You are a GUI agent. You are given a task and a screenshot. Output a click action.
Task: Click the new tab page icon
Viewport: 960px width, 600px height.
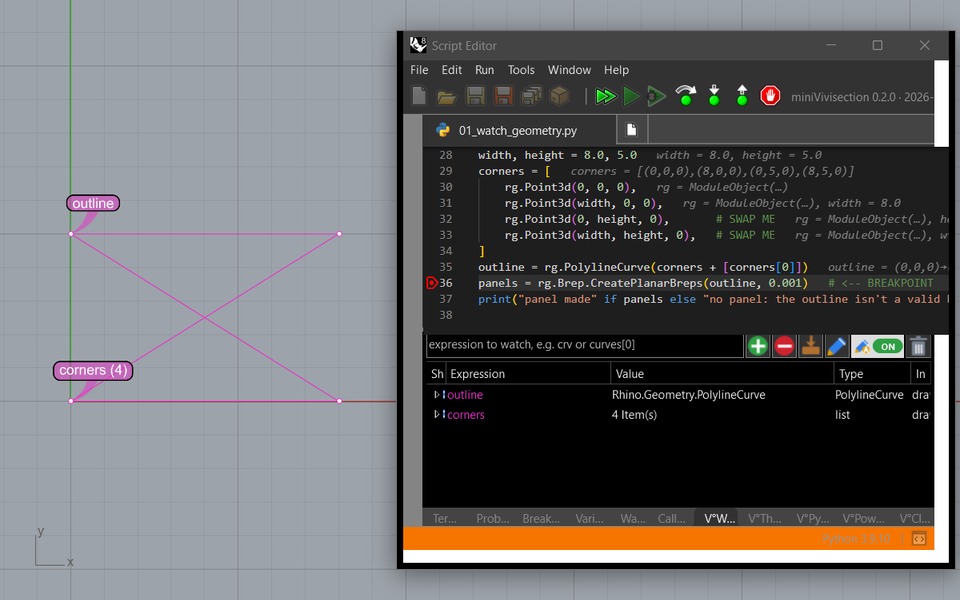[632, 130]
